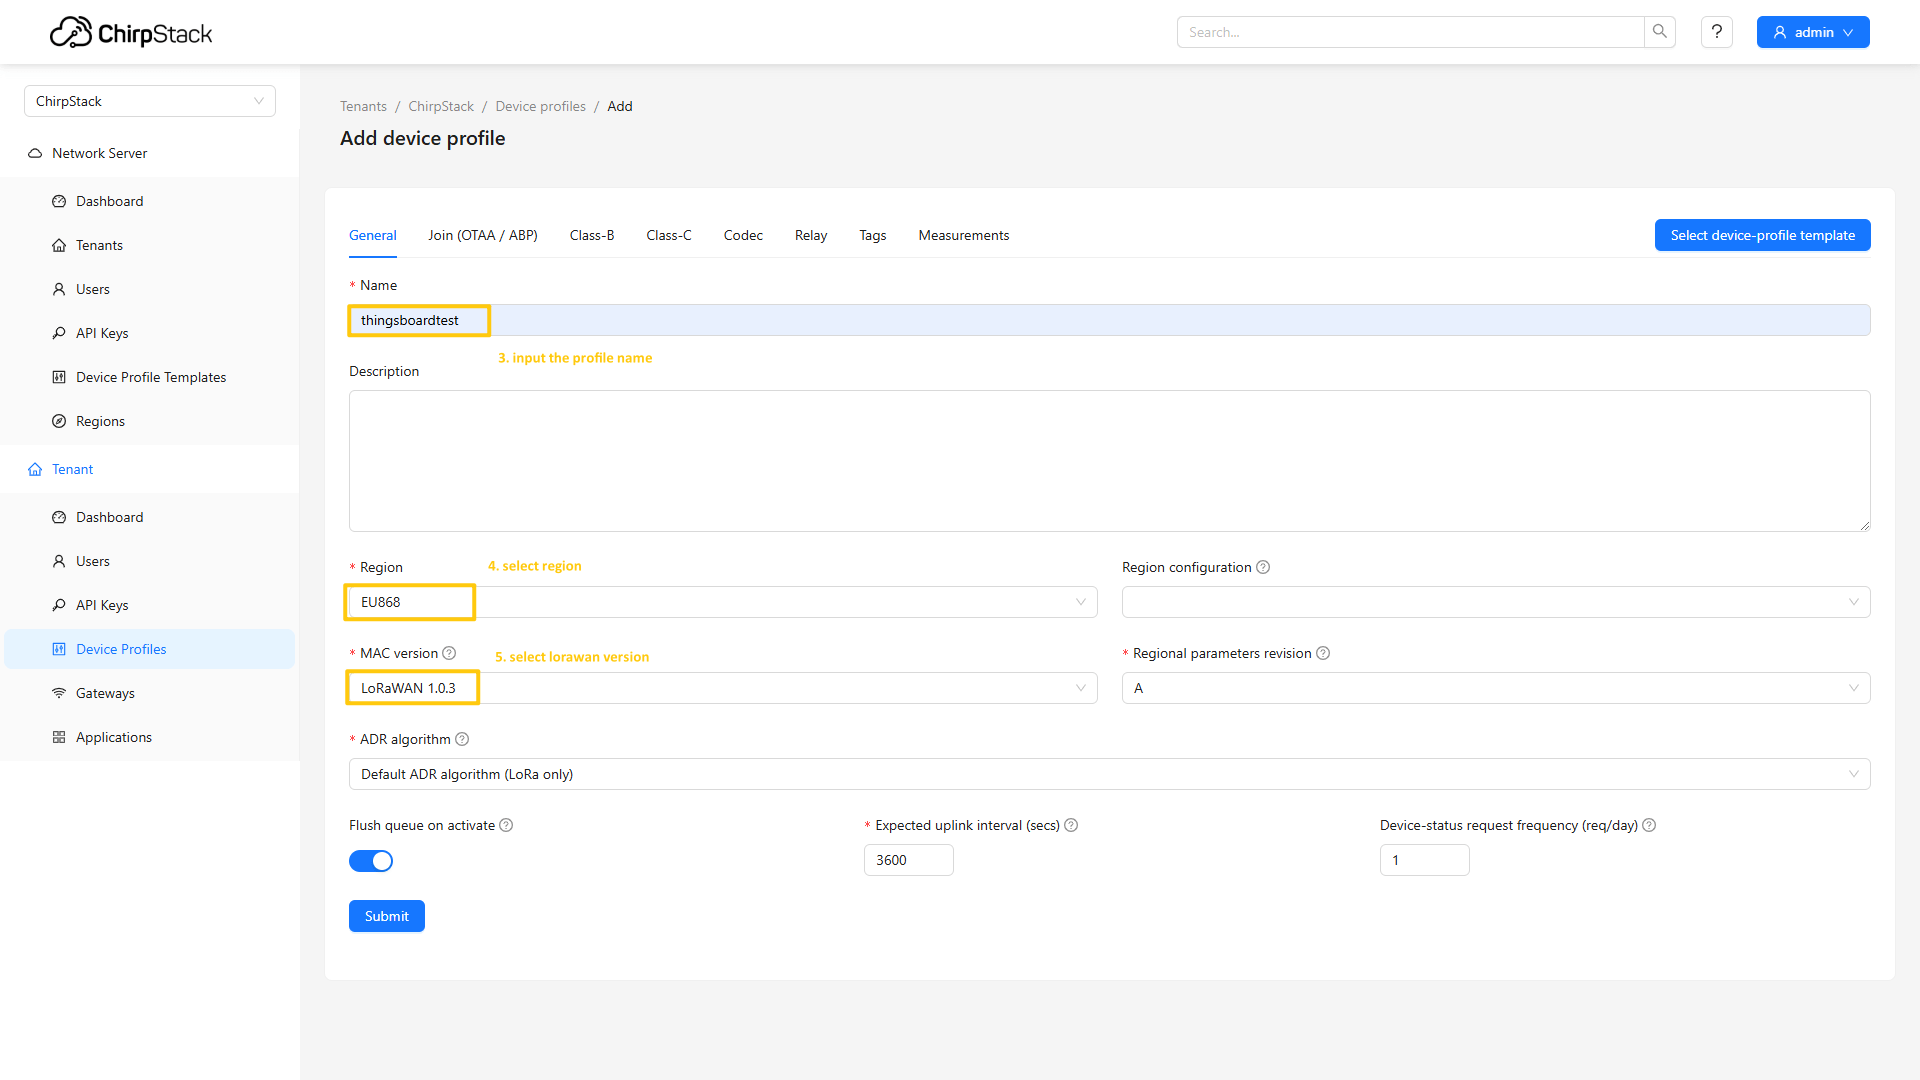This screenshot has width=1920, height=1080.
Task: Click Select device-profile template button
Action: point(1762,235)
